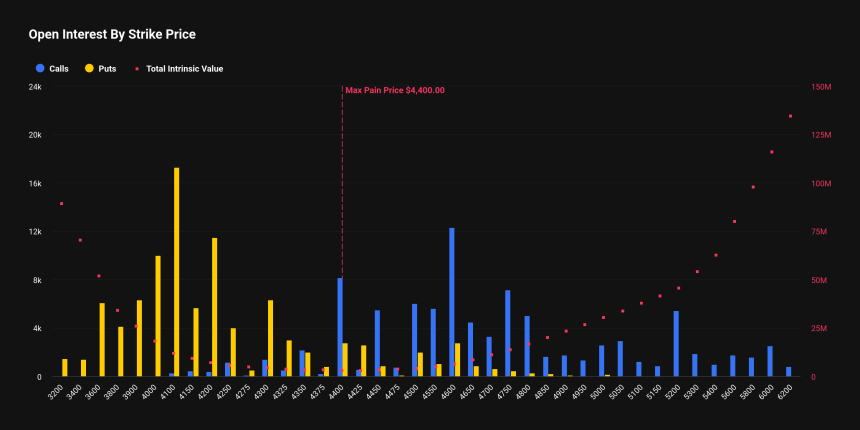The width and height of the screenshot is (860, 430).
Task: Toggle the Puts series in legend
Action: pos(104,69)
